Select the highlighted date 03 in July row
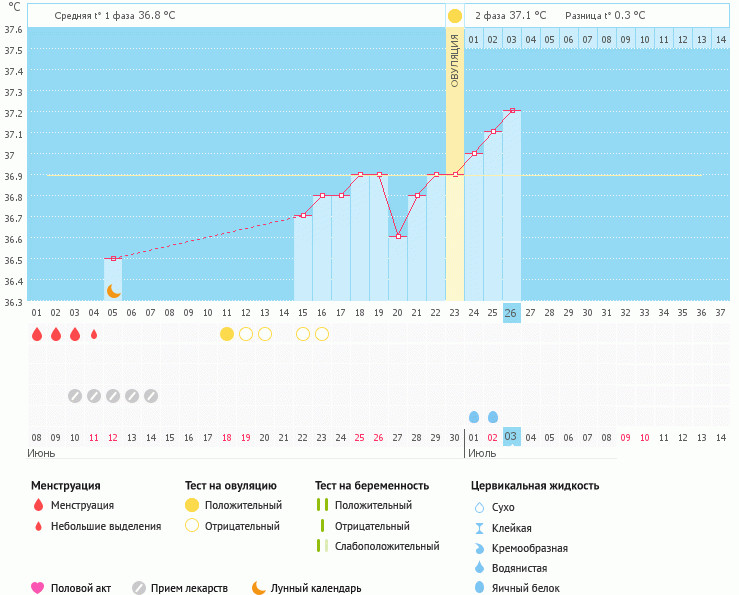The width and height of the screenshot is (739, 595). coord(511,438)
